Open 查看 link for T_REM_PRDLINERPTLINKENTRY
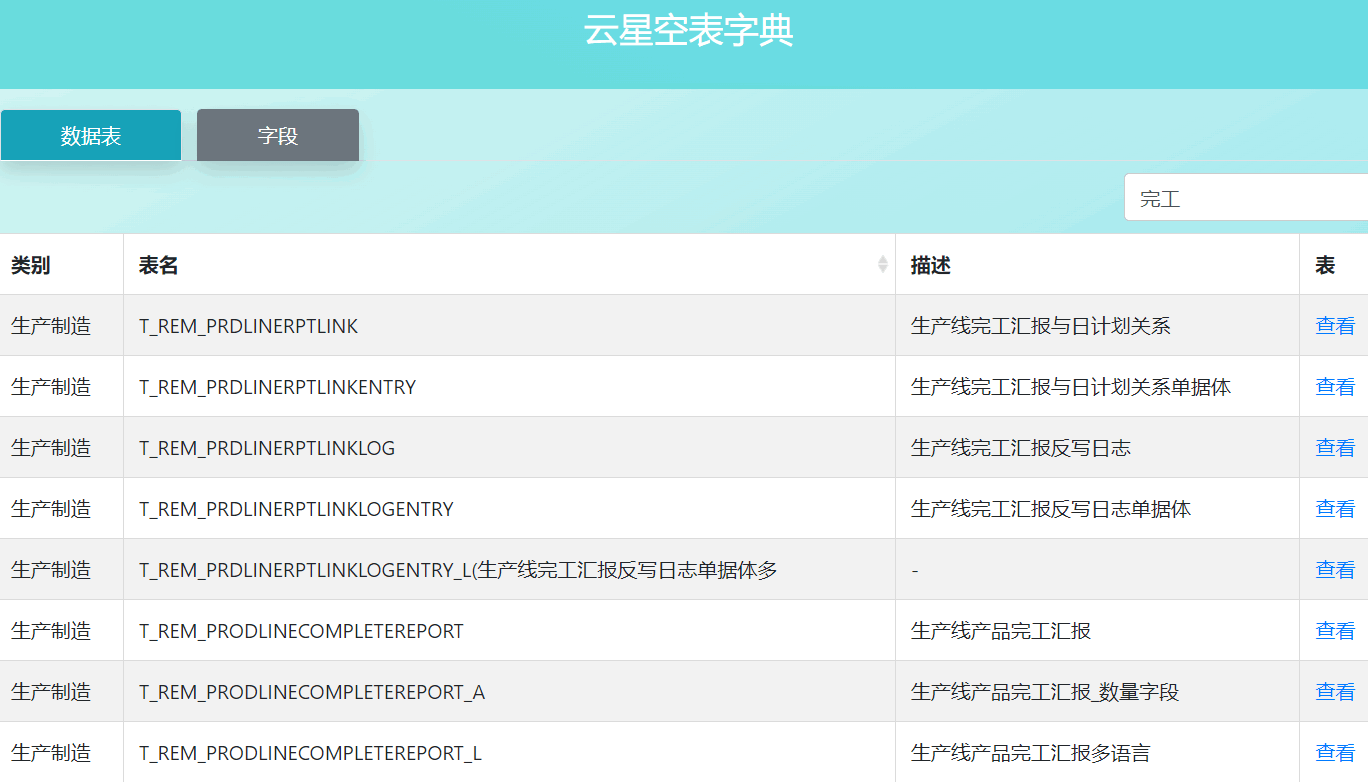Viewport: 1368px width, 782px height. pyautogui.click(x=1335, y=387)
